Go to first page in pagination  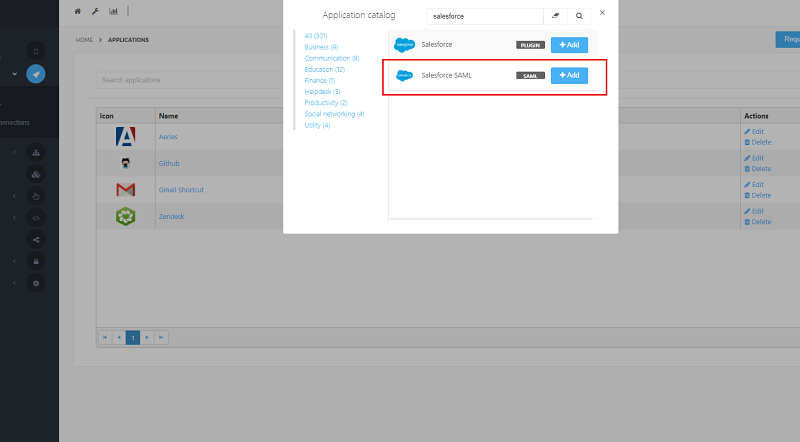coord(105,337)
